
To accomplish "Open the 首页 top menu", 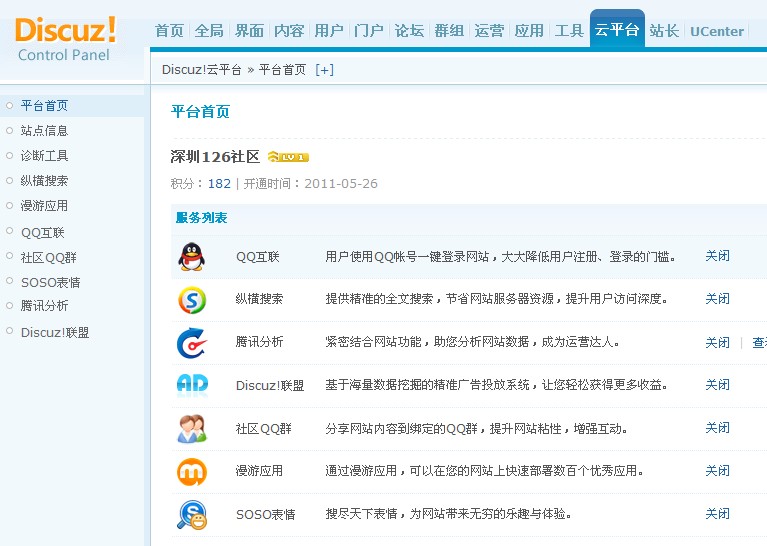I will [x=169, y=31].
